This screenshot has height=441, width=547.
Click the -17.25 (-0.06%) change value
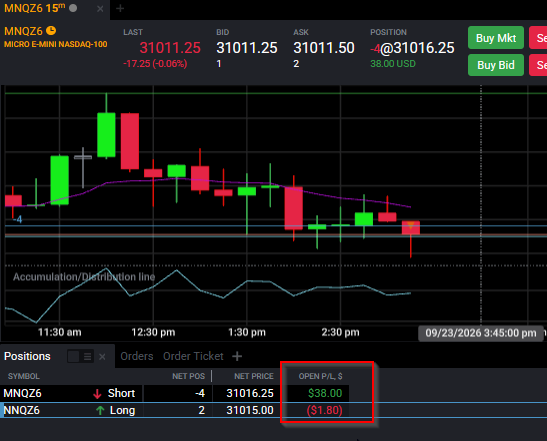click(155, 64)
